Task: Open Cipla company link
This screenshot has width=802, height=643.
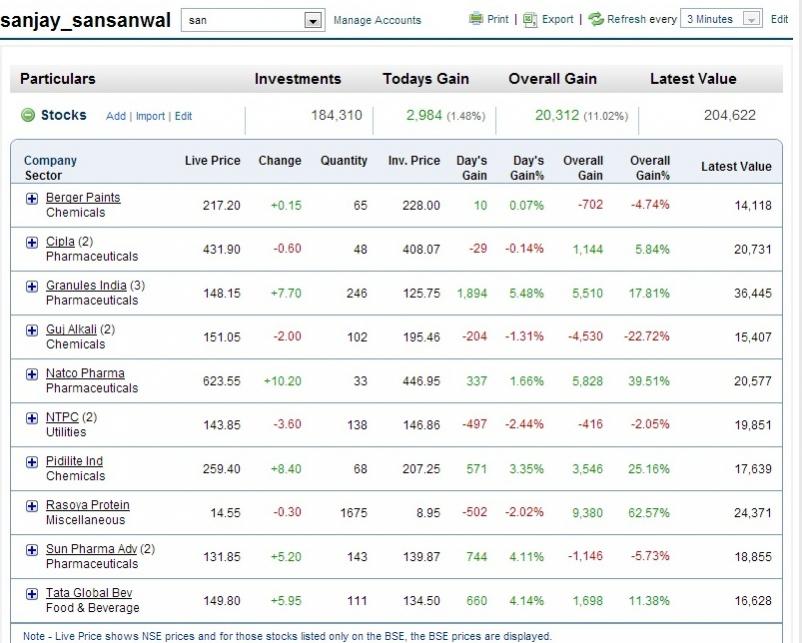Action: click(60, 241)
